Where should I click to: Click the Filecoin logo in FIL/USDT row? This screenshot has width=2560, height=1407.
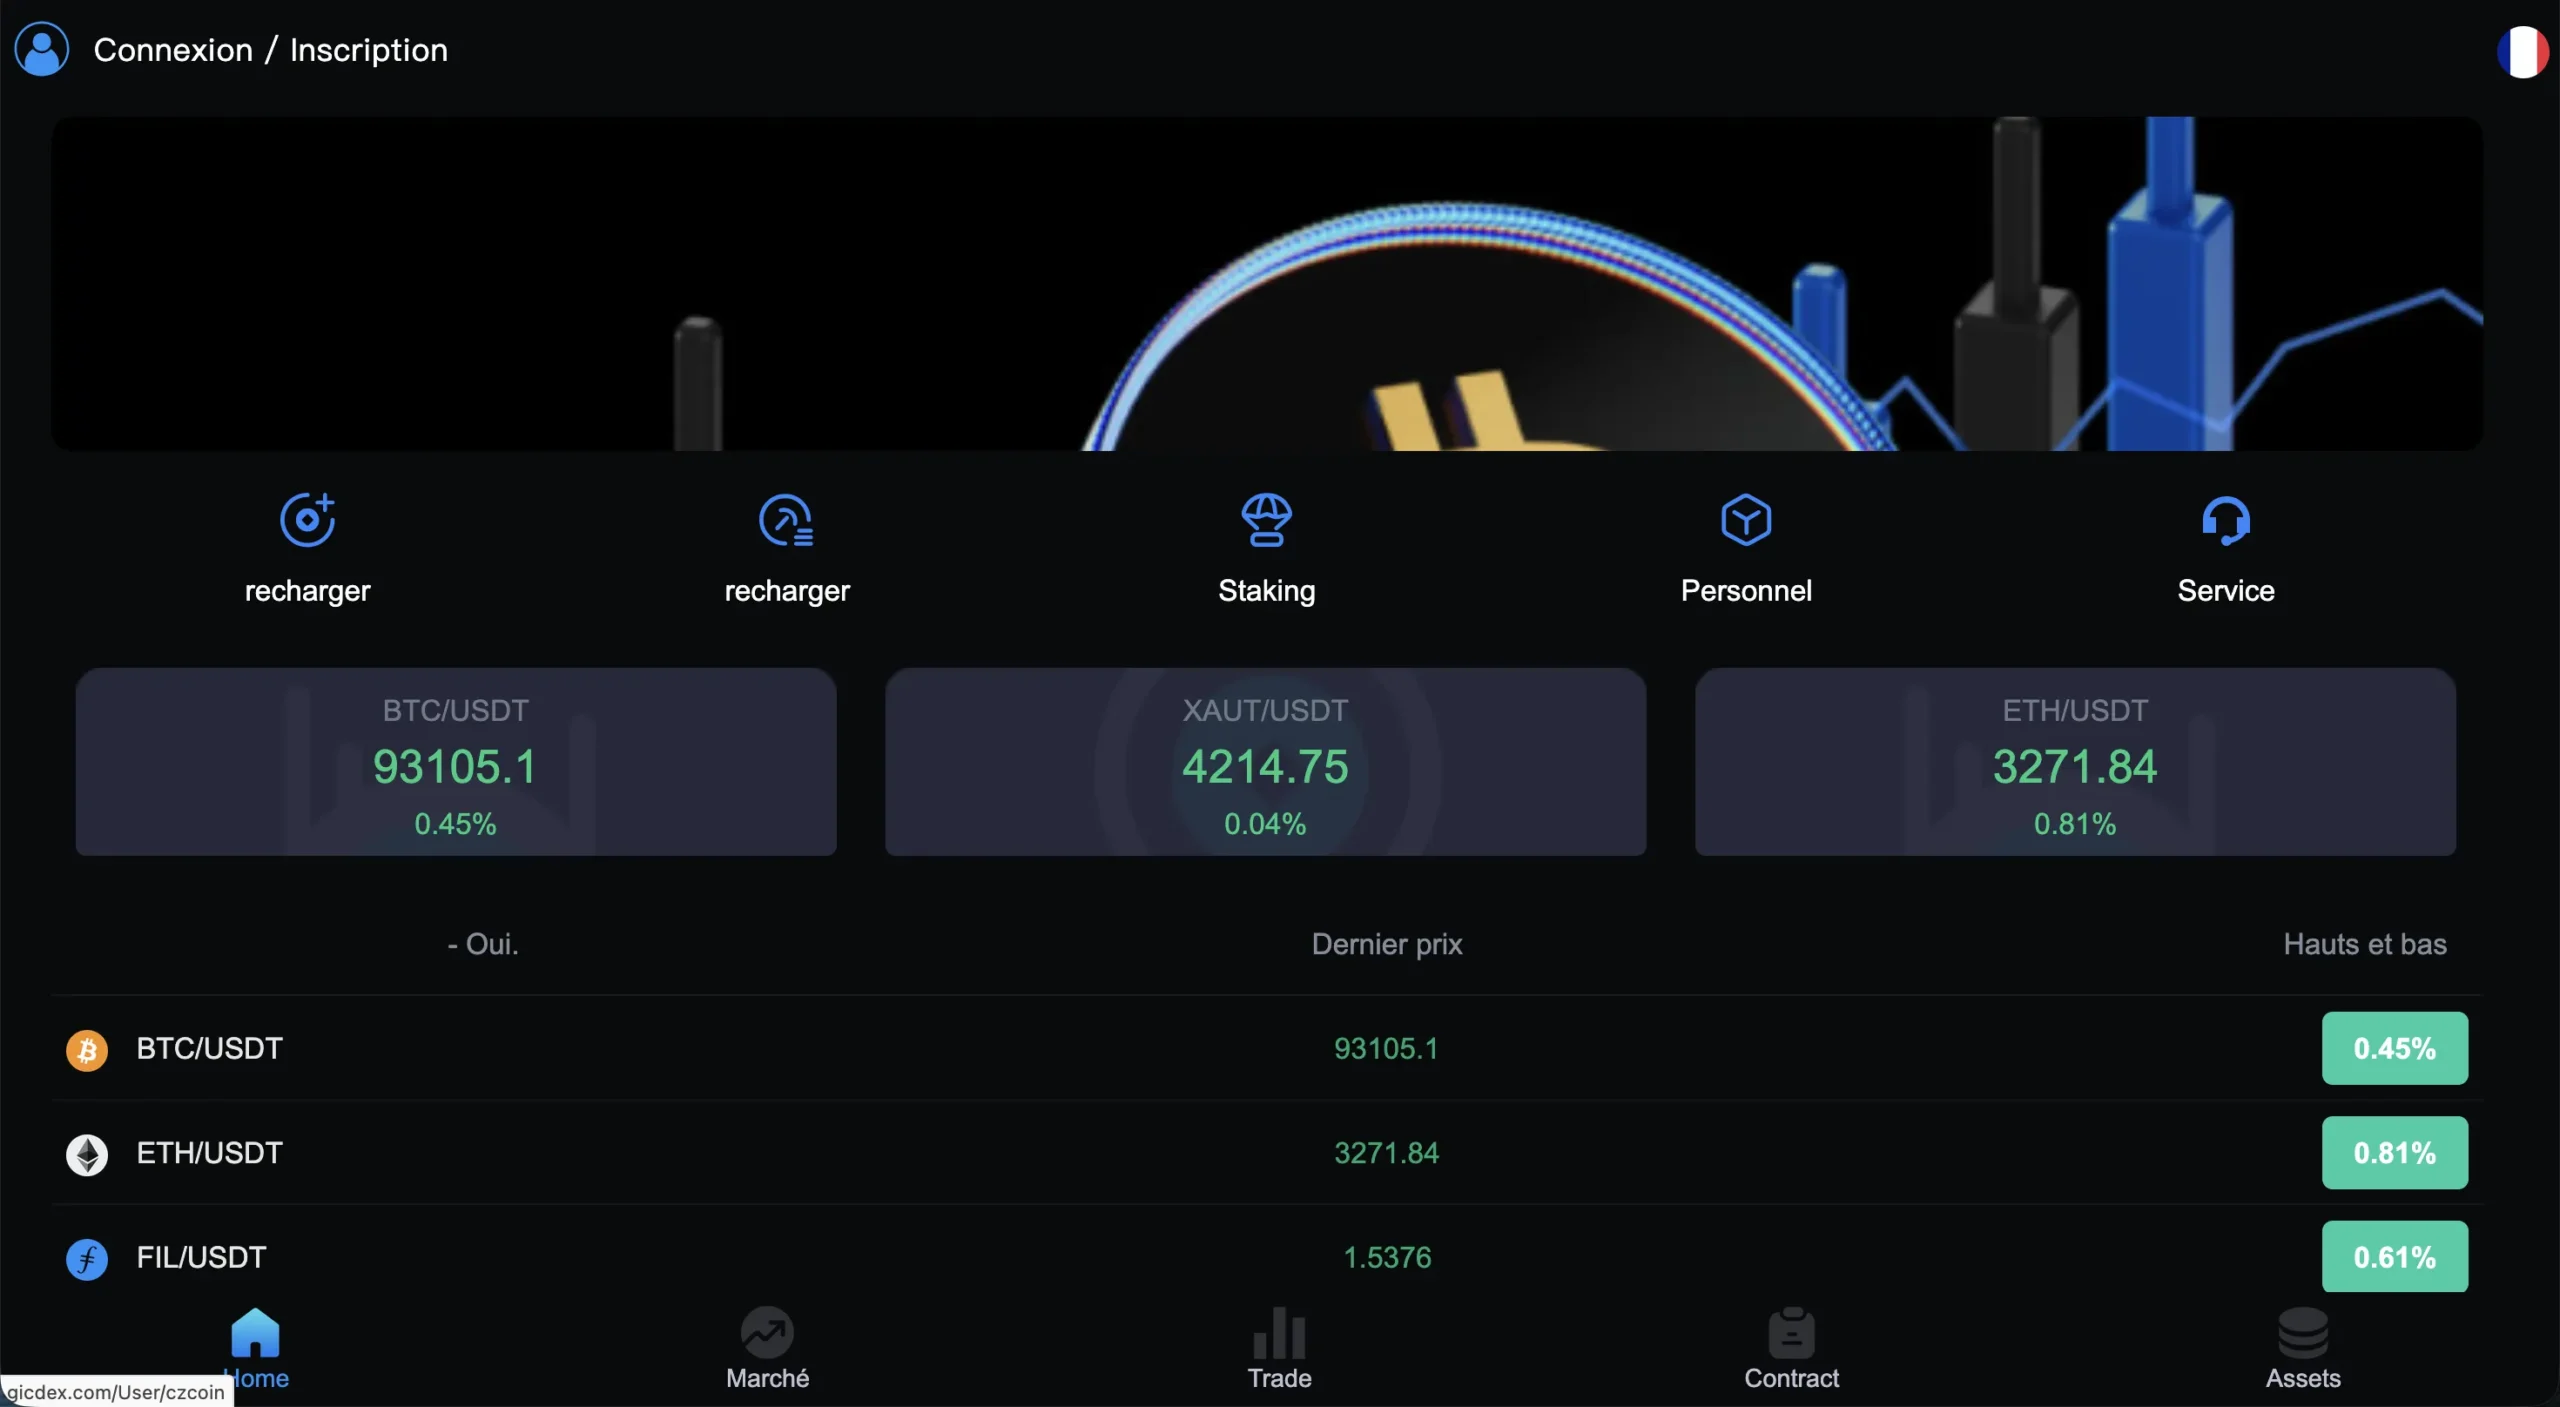[x=87, y=1258]
